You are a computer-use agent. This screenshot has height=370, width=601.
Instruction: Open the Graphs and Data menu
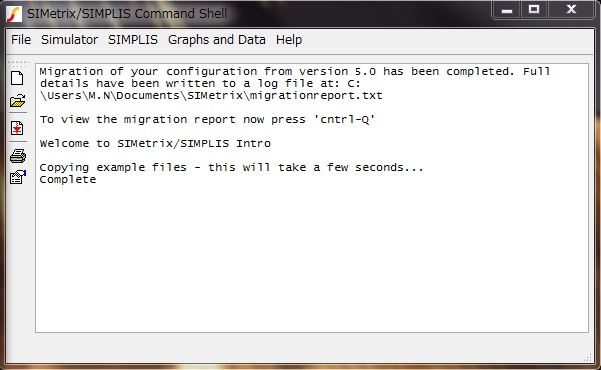[217, 39]
